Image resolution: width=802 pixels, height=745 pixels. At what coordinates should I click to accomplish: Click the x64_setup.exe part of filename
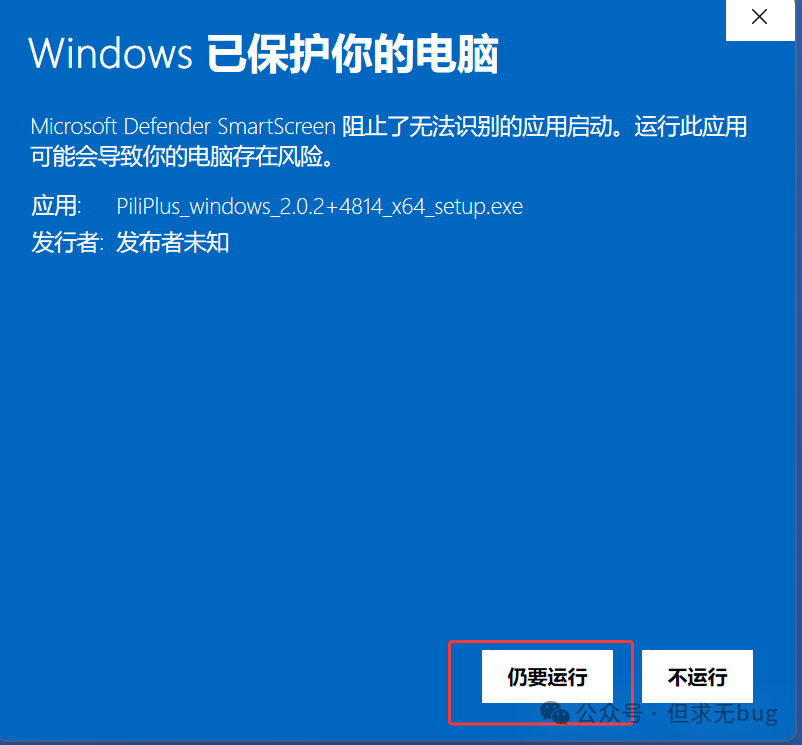(x=457, y=207)
